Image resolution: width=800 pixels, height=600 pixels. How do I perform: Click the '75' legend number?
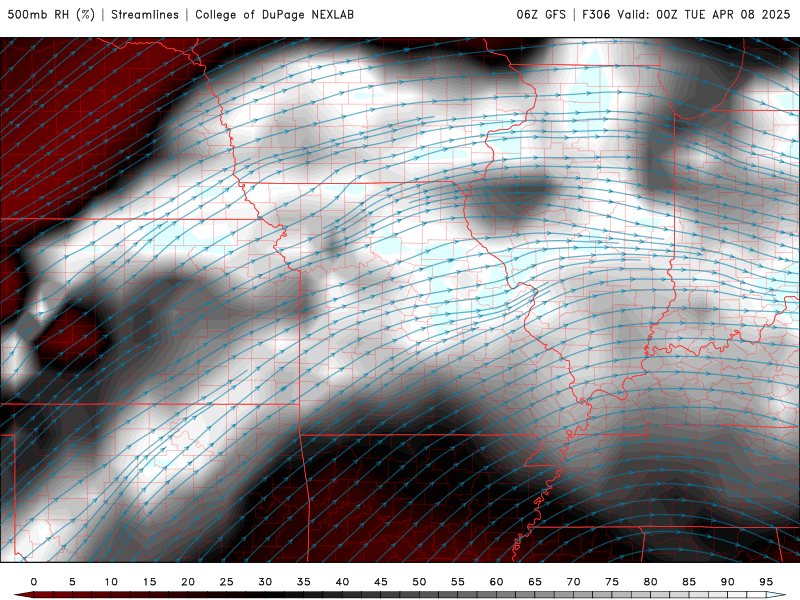point(612,582)
